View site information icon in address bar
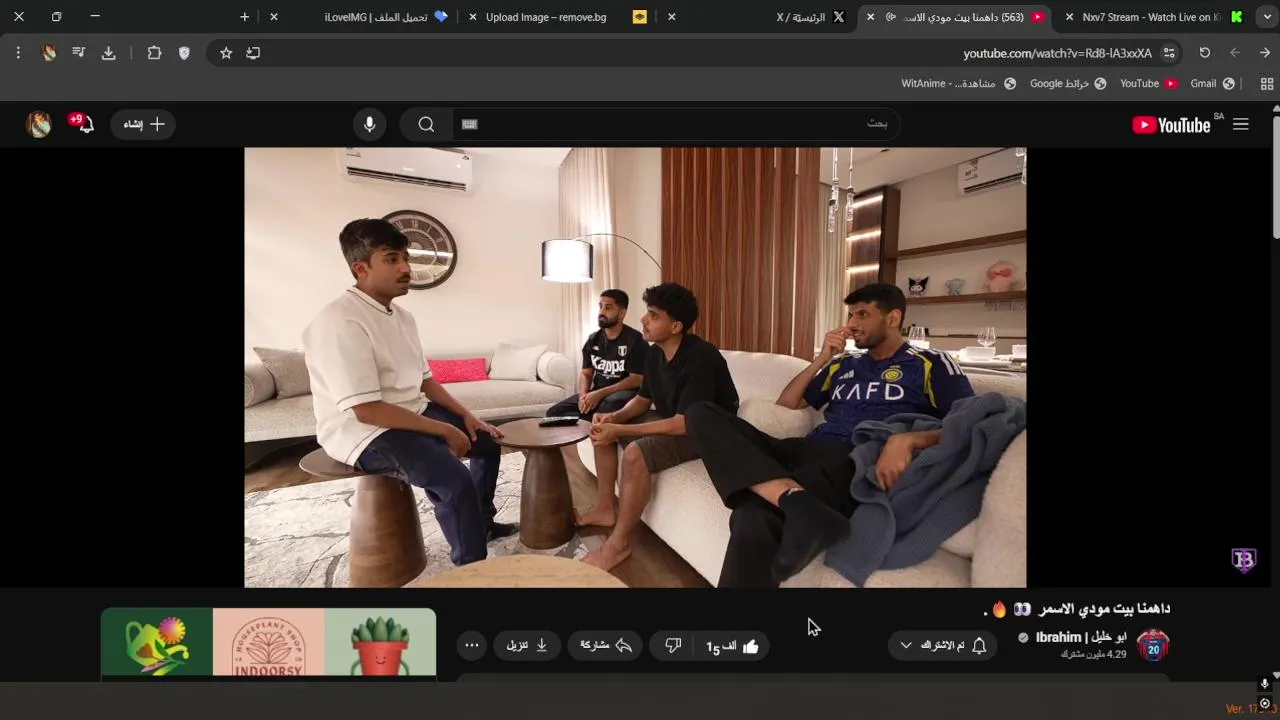The height and width of the screenshot is (720, 1280). point(1169,53)
